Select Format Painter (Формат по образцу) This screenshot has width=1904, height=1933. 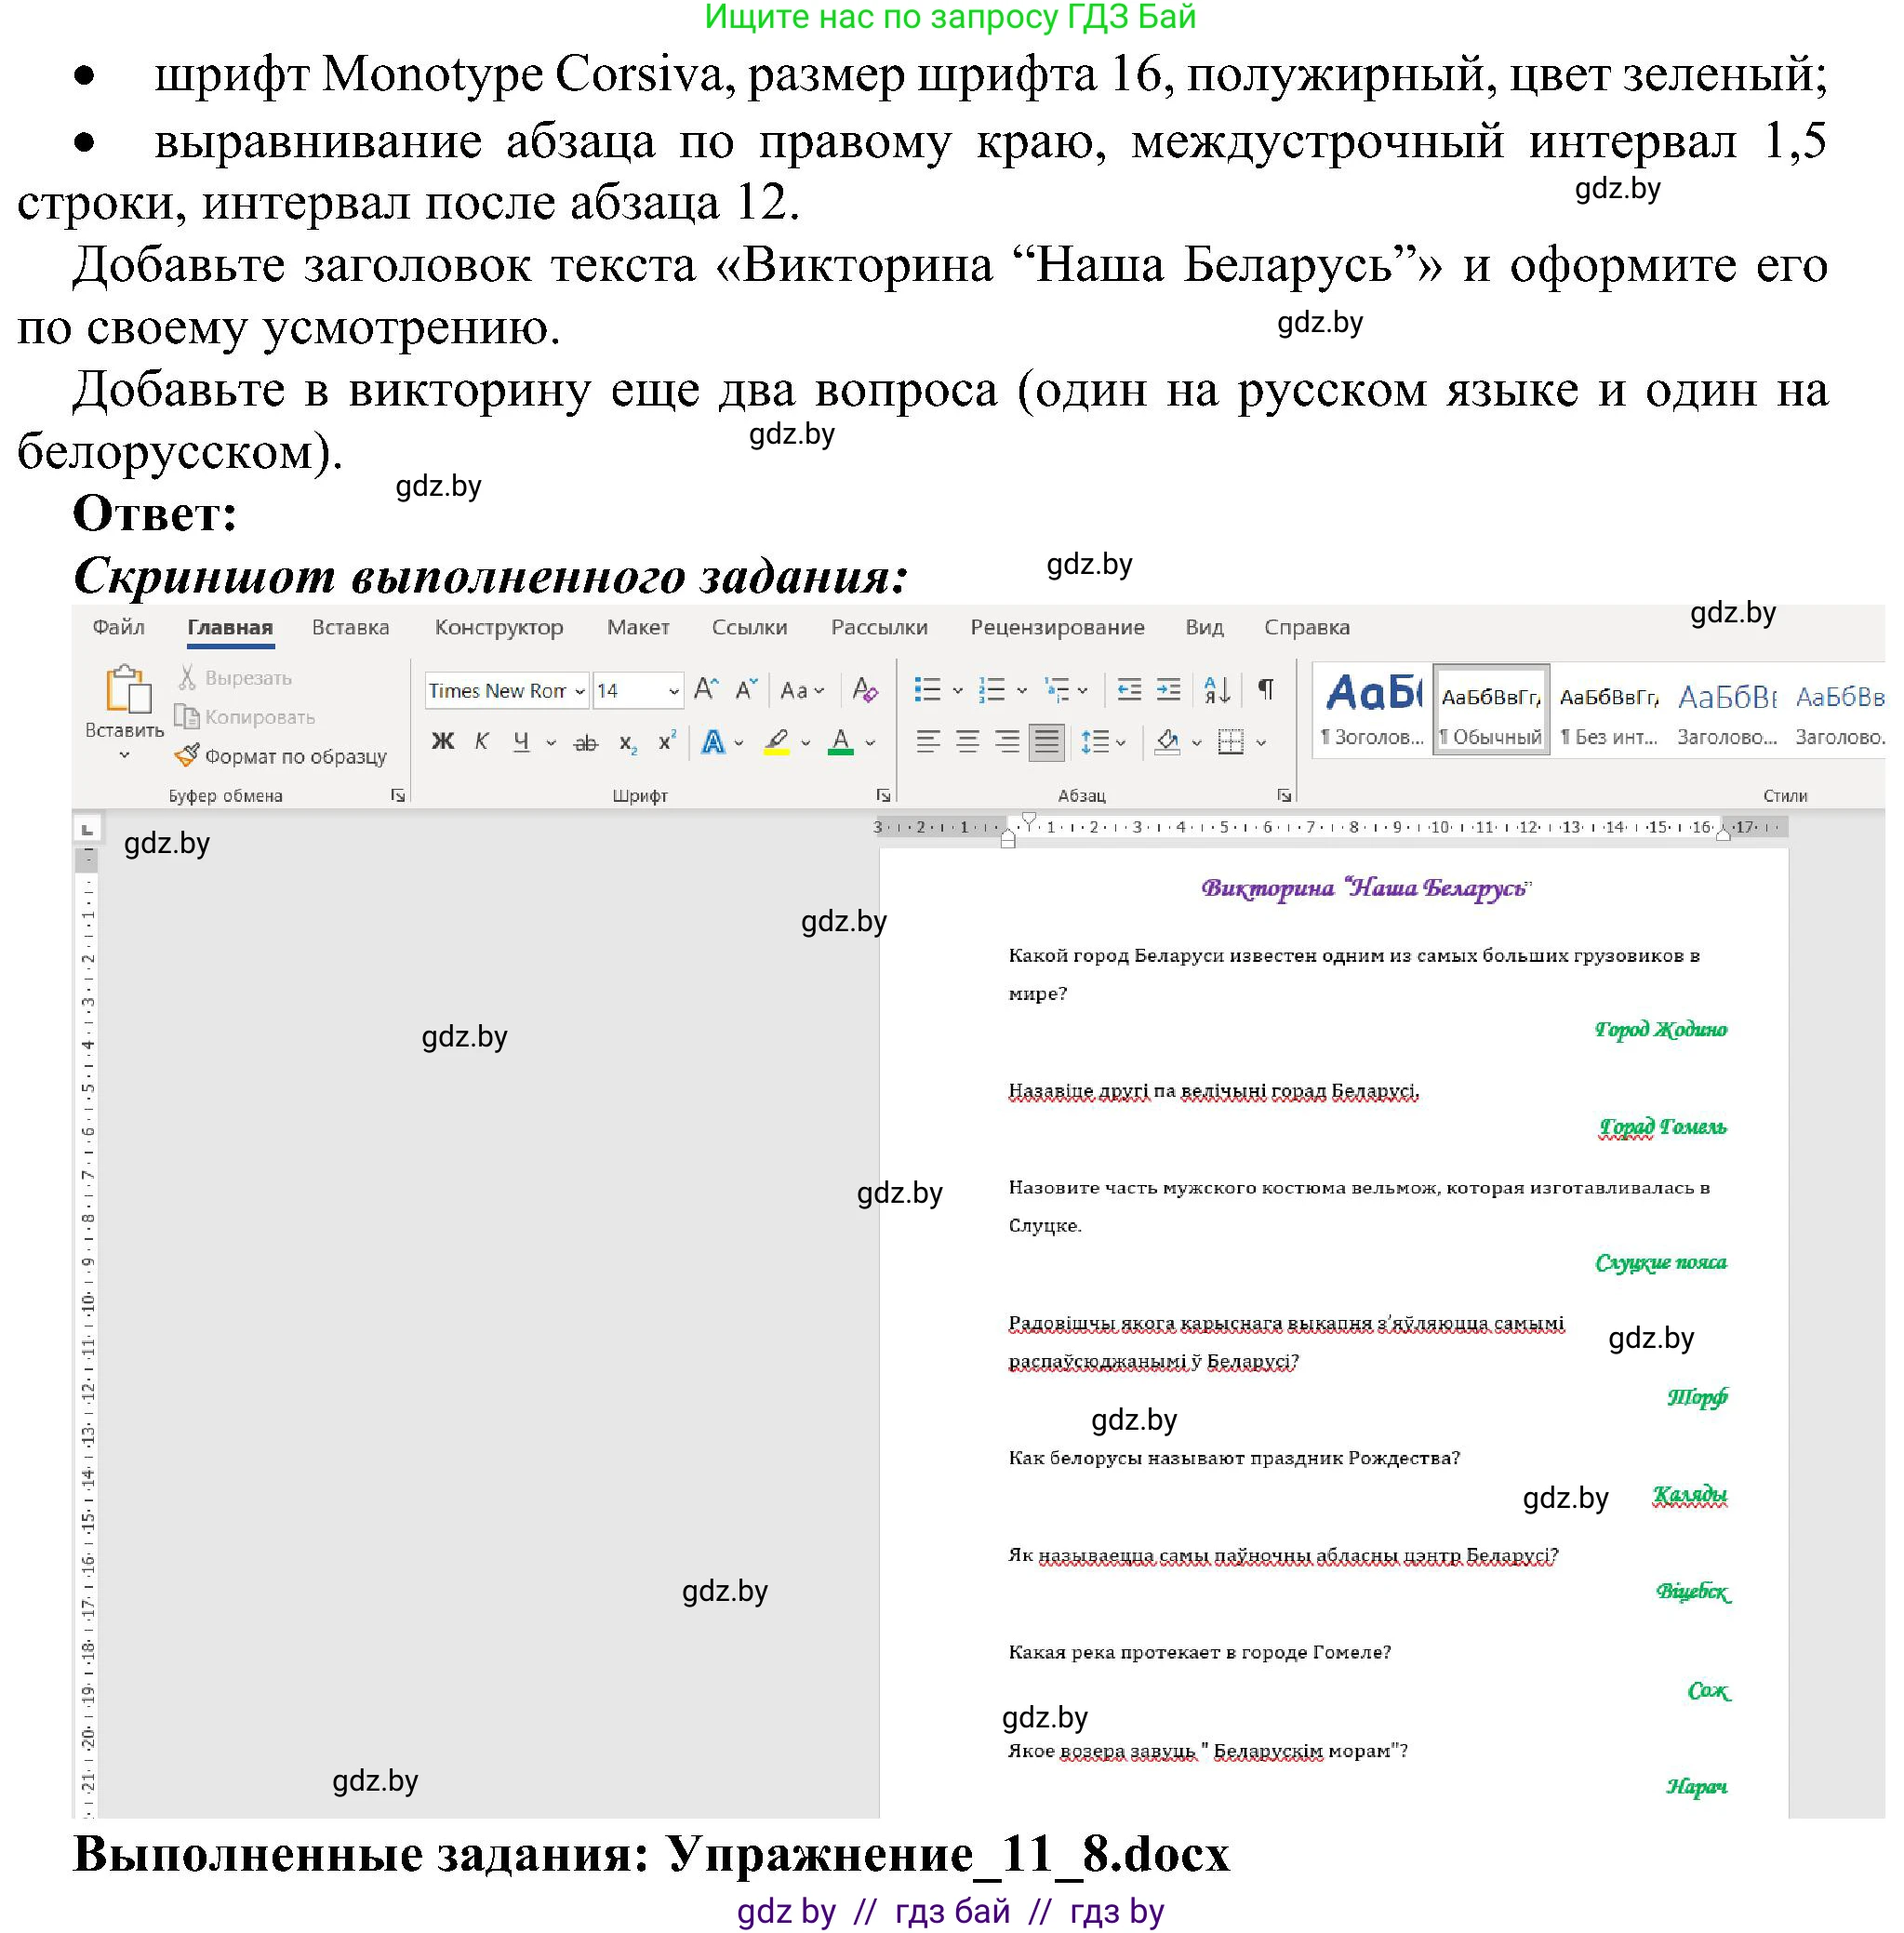[x=281, y=756]
